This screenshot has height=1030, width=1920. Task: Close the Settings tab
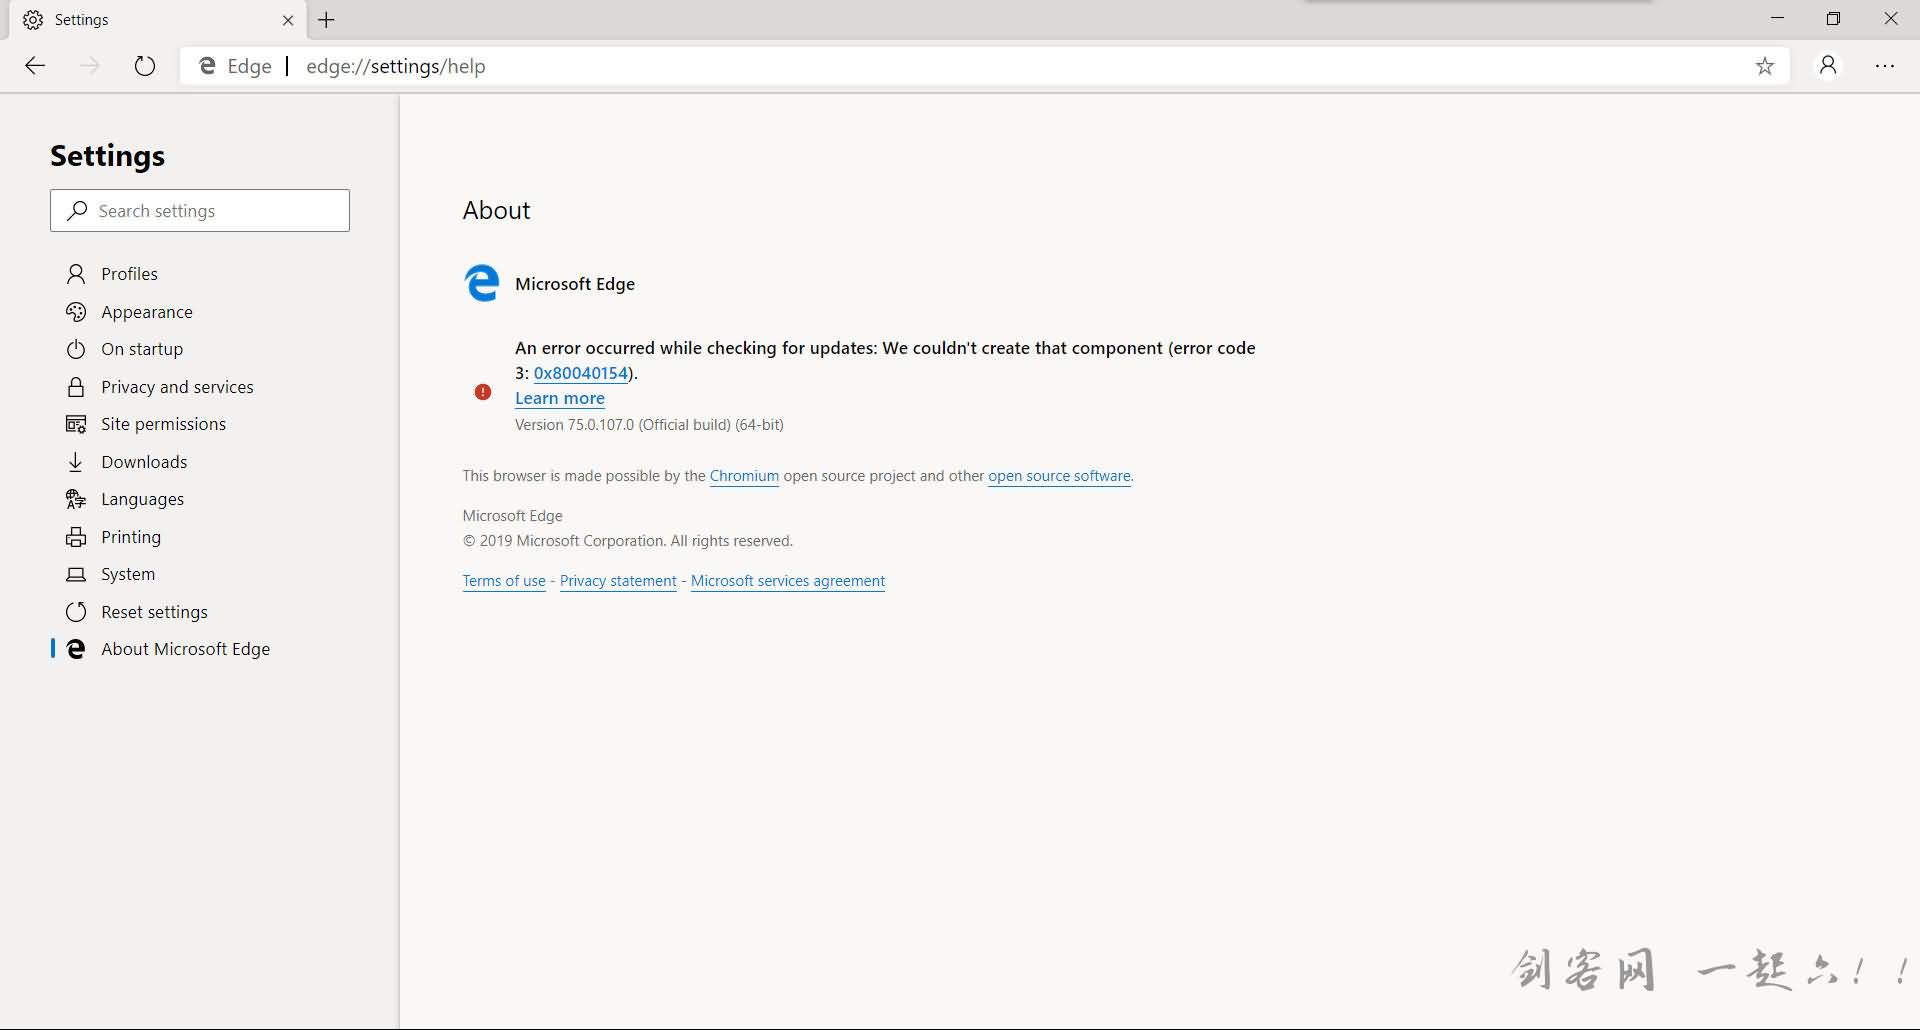(288, 20)
